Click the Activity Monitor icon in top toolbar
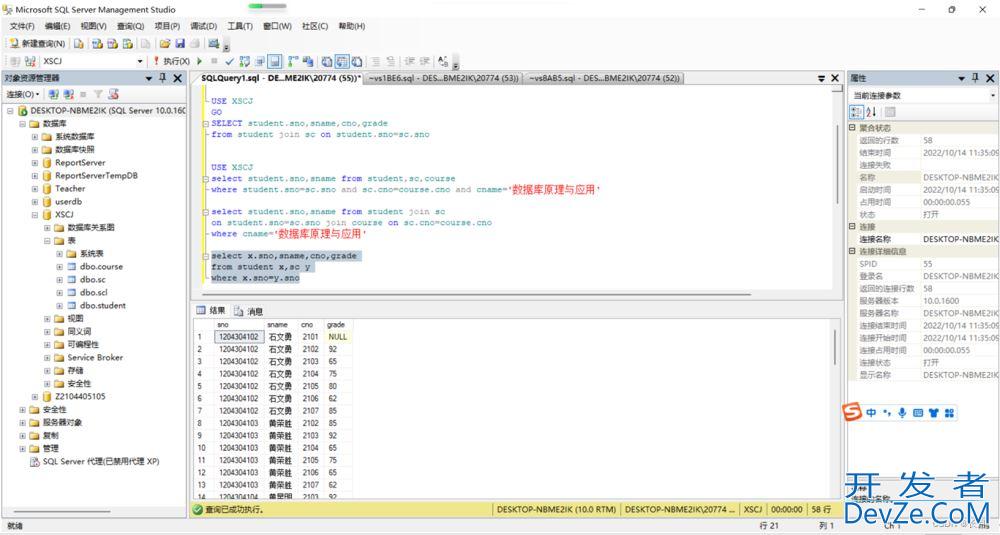Viewport: 1000px width, 535px height. point(214,43)
